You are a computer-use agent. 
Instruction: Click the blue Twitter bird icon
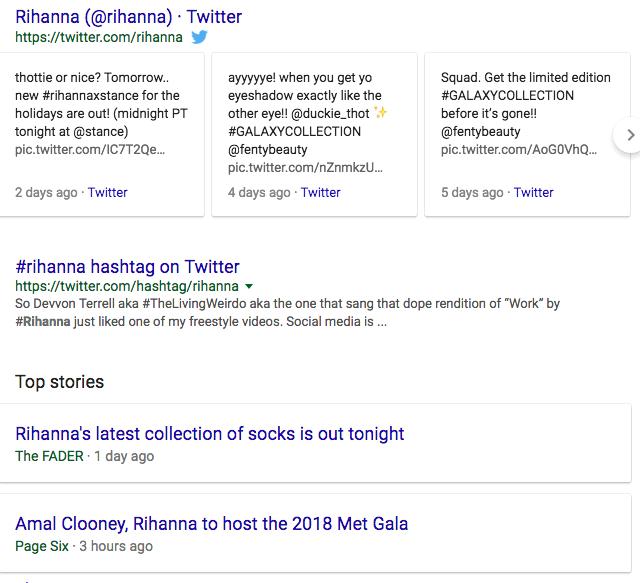click(200, 37)
